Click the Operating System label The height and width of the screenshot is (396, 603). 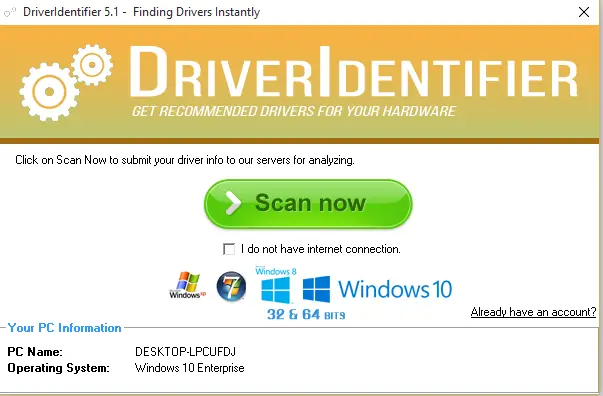[x=58, y=368]
